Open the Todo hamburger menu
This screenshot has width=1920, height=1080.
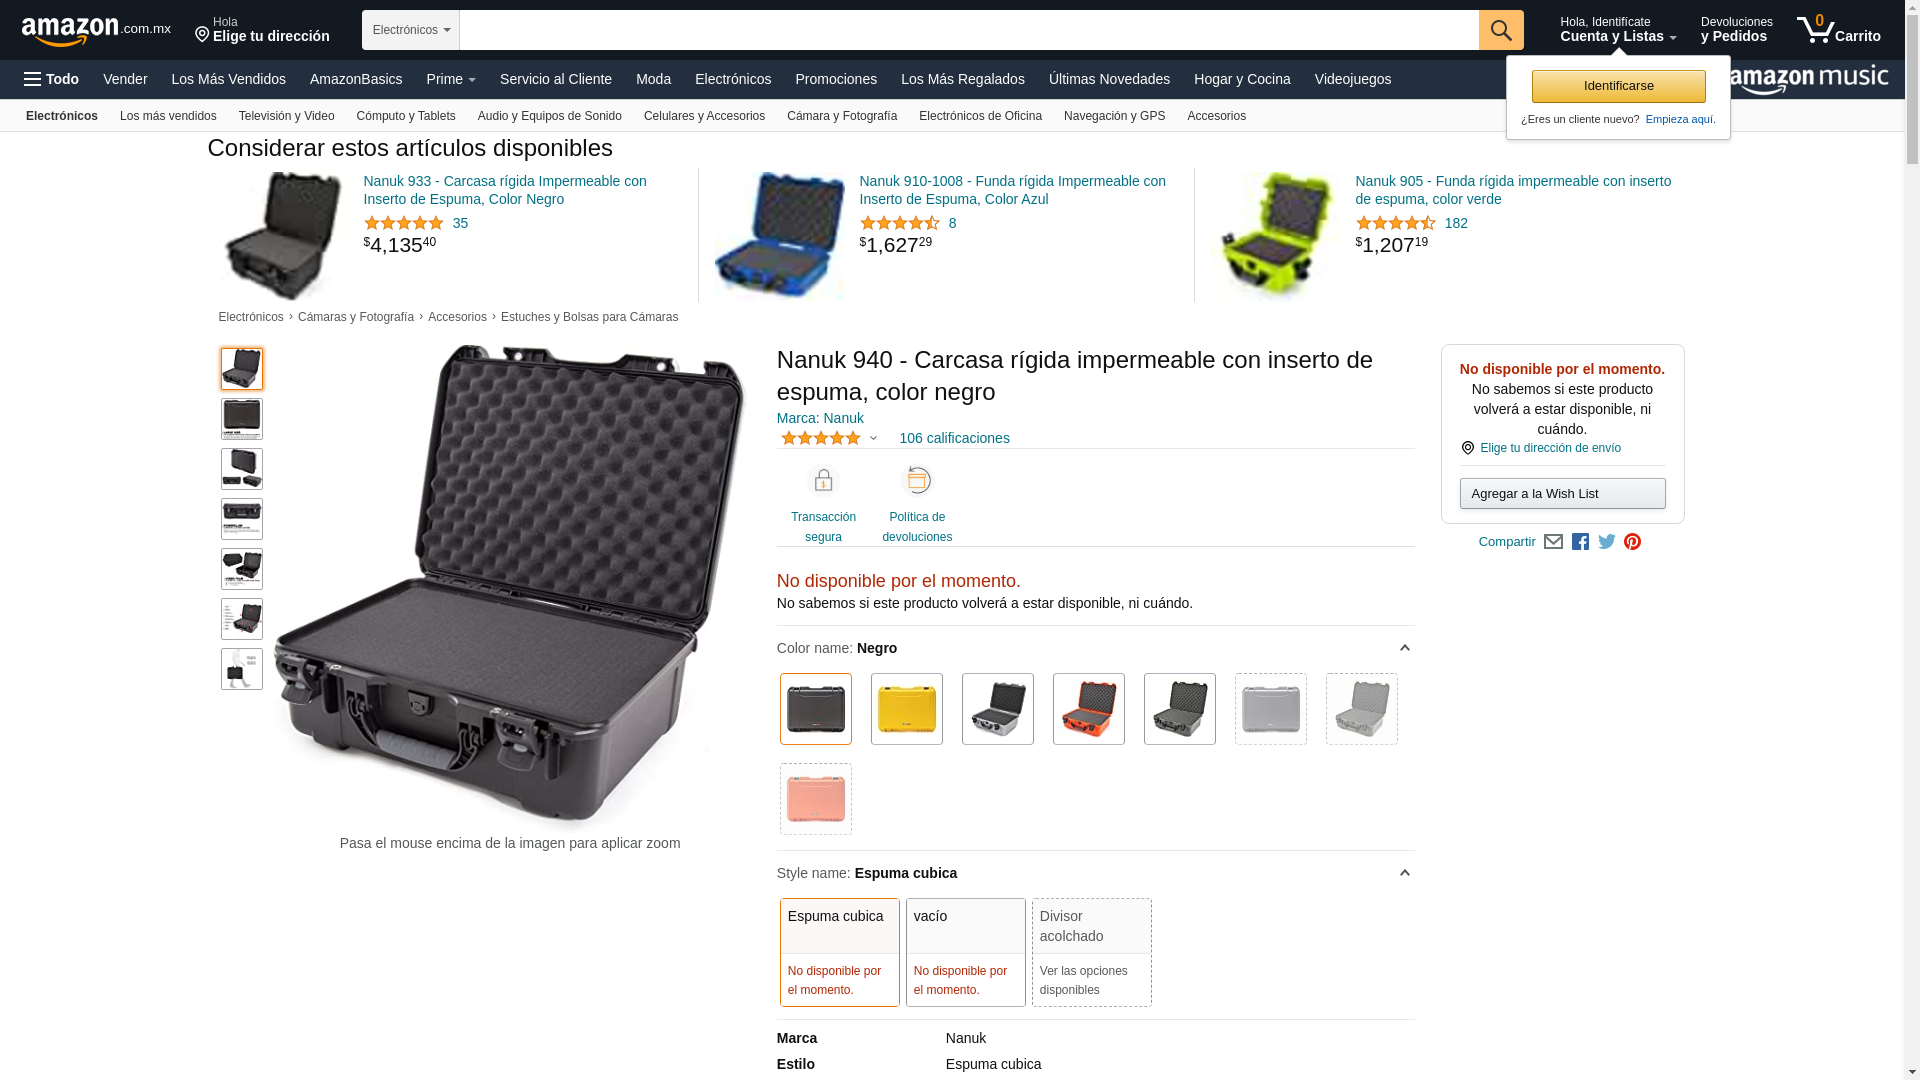(51, 79)
